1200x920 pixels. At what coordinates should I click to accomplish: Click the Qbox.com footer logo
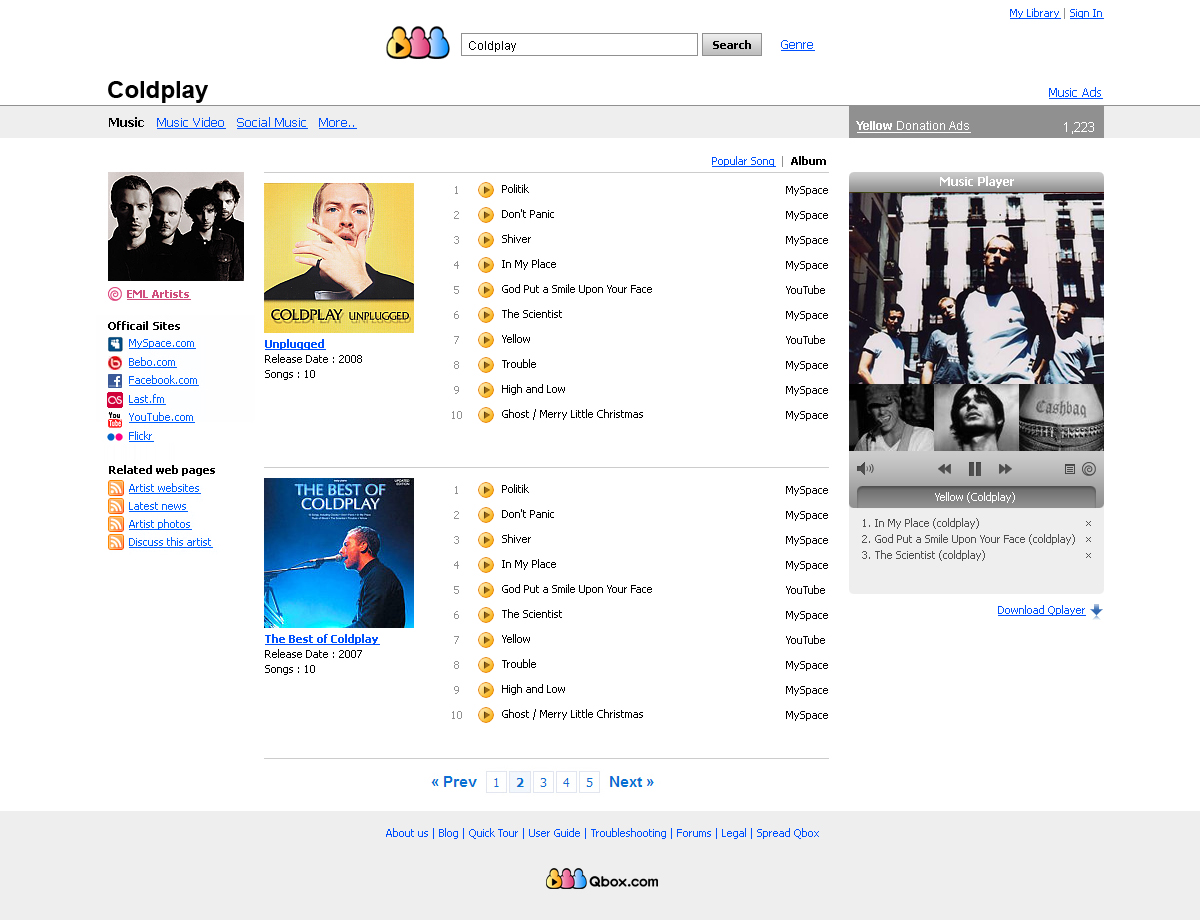pos(602,880)
